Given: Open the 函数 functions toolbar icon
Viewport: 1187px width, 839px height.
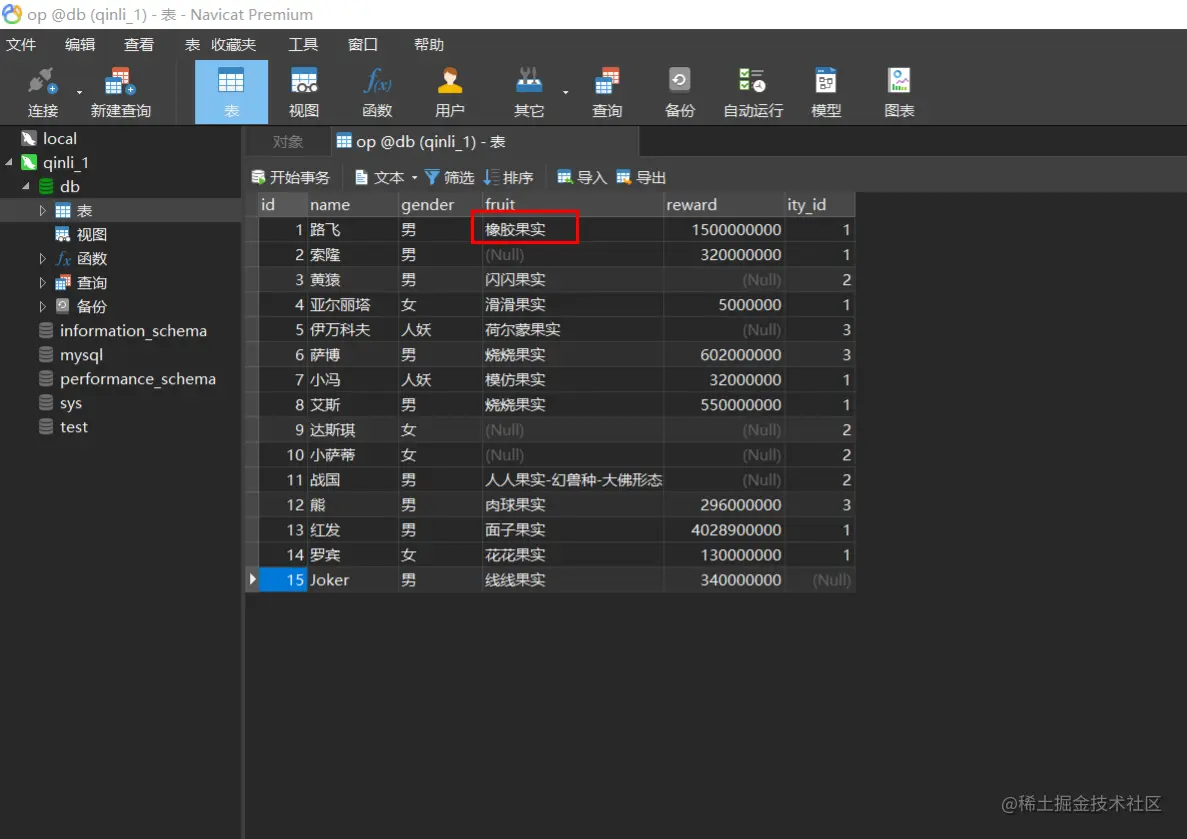Looking at the screenshot, I should pos(377,92).
